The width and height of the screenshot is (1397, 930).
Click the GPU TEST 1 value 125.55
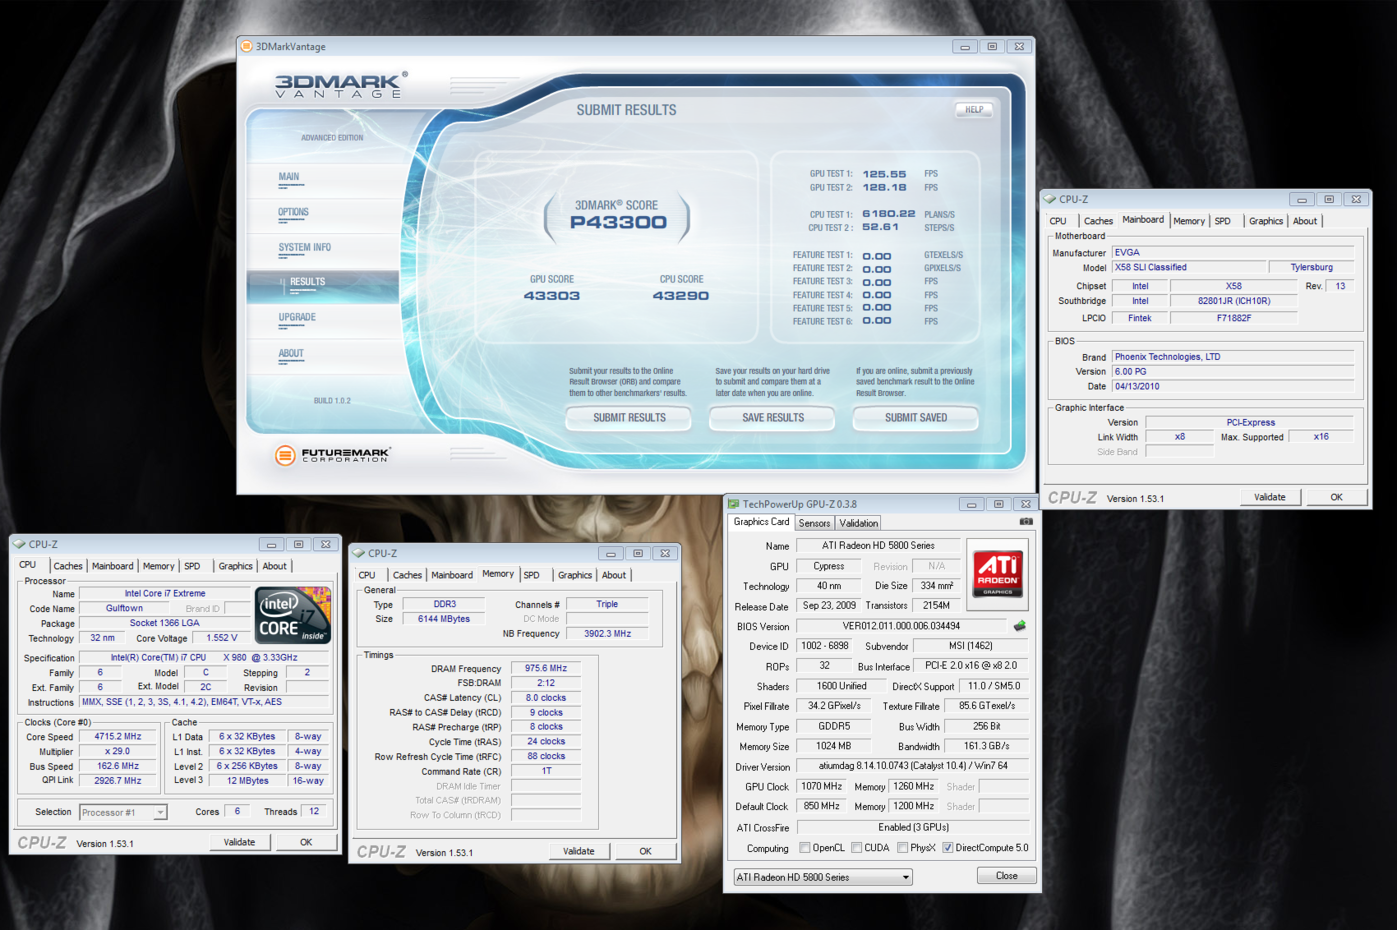[884, 174]
